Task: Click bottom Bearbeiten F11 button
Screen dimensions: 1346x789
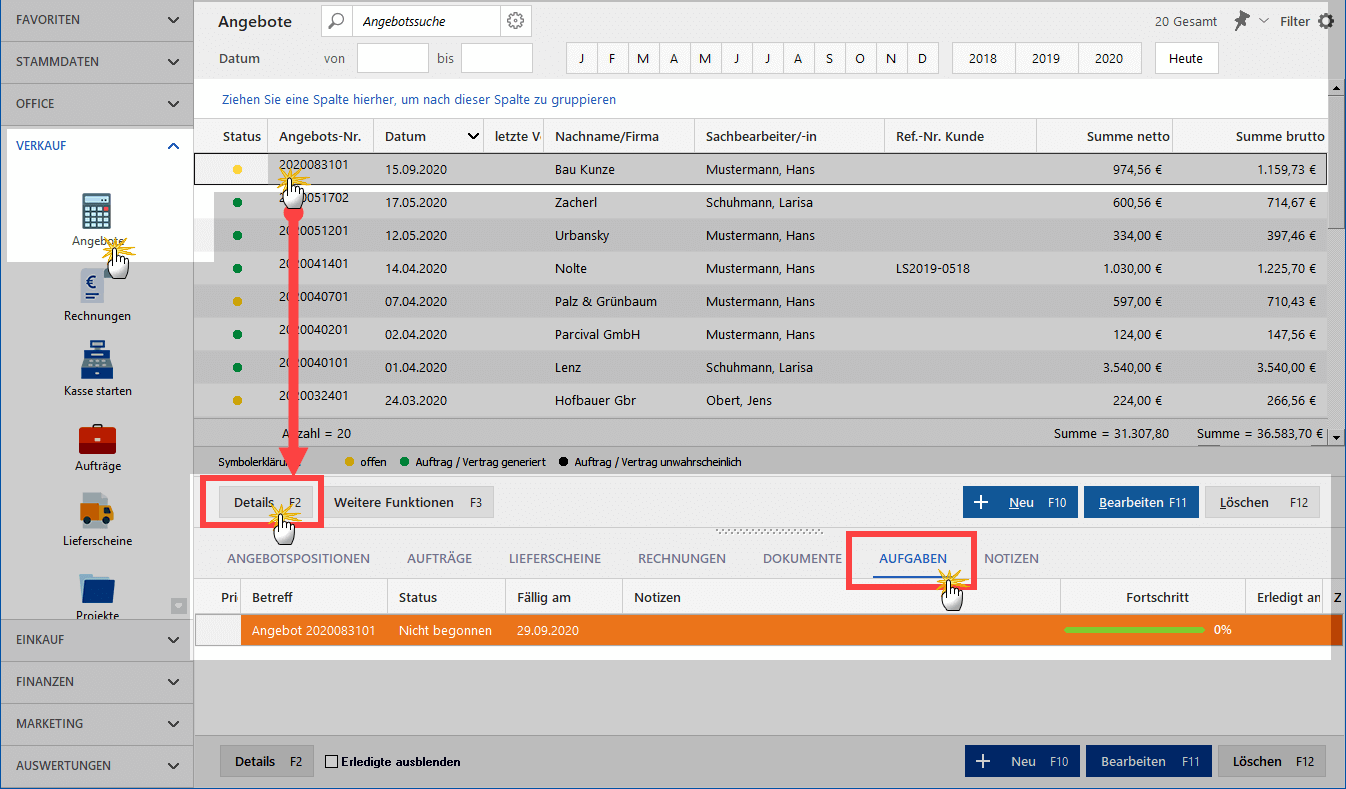Action: (x=1148, y=761)
